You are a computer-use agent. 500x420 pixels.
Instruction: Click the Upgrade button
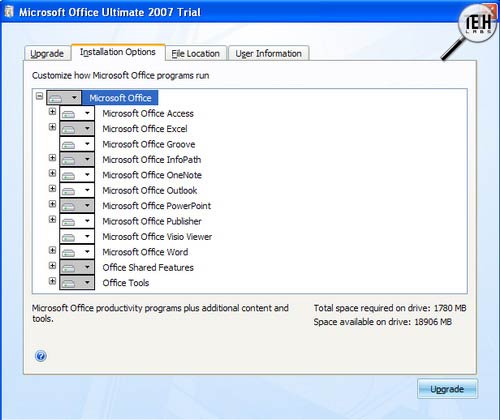pos(447,389)
